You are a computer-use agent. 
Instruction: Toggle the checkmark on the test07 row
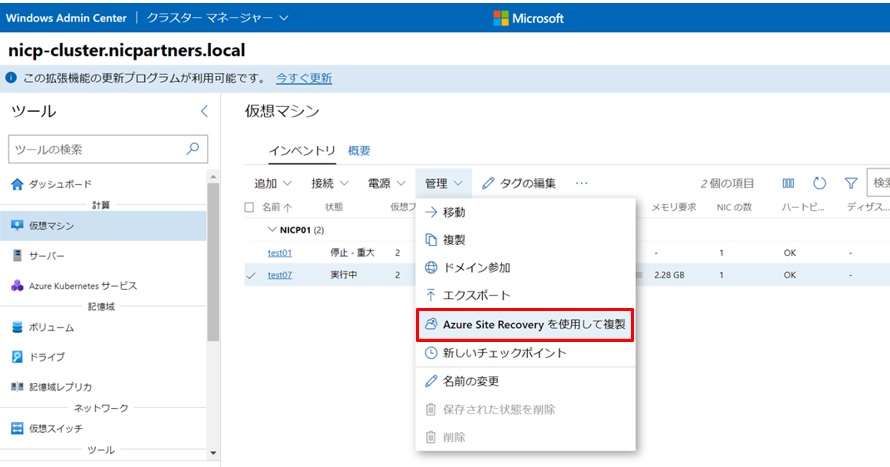click(251, 275)
